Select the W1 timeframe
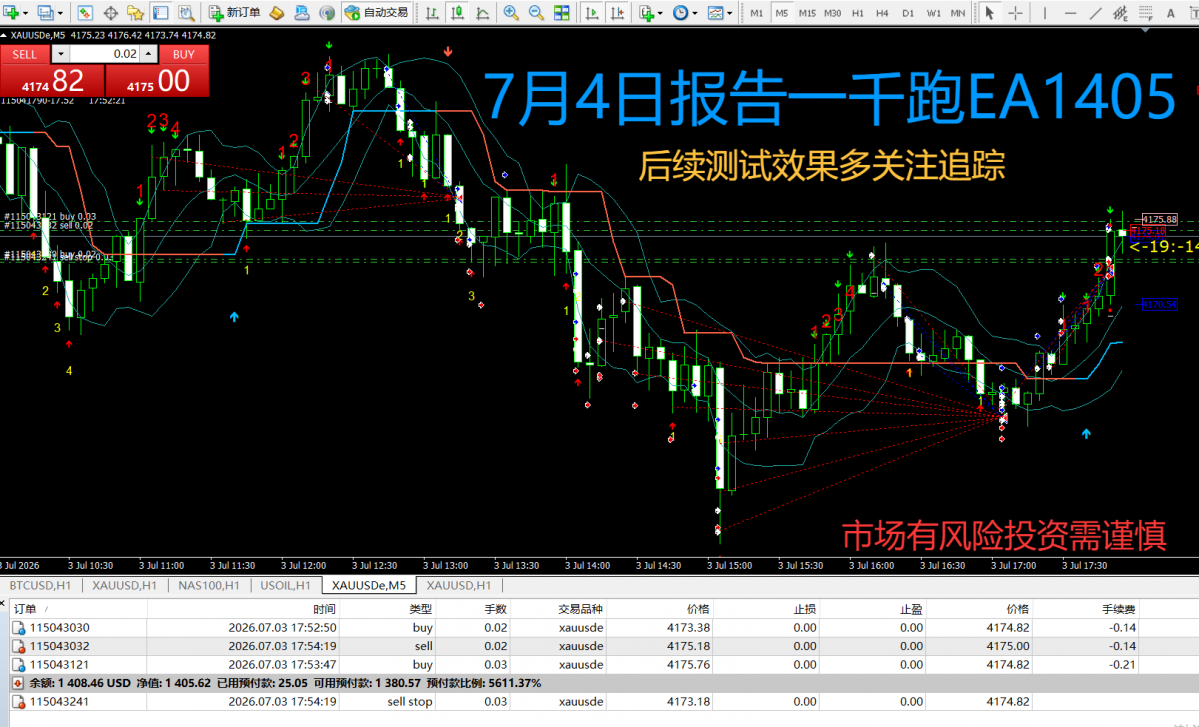The image size is (1199, 727). coord(934,13)
